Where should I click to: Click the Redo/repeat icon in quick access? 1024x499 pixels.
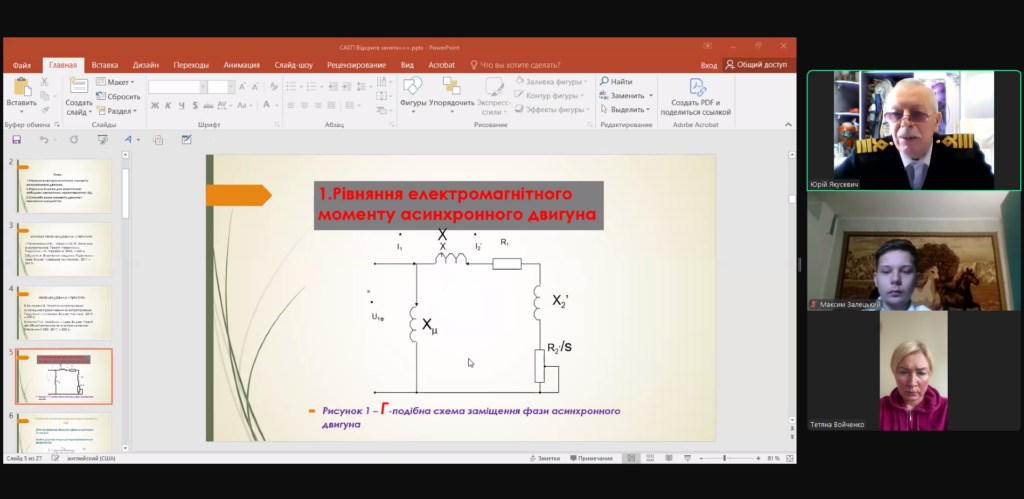(74, 139)
